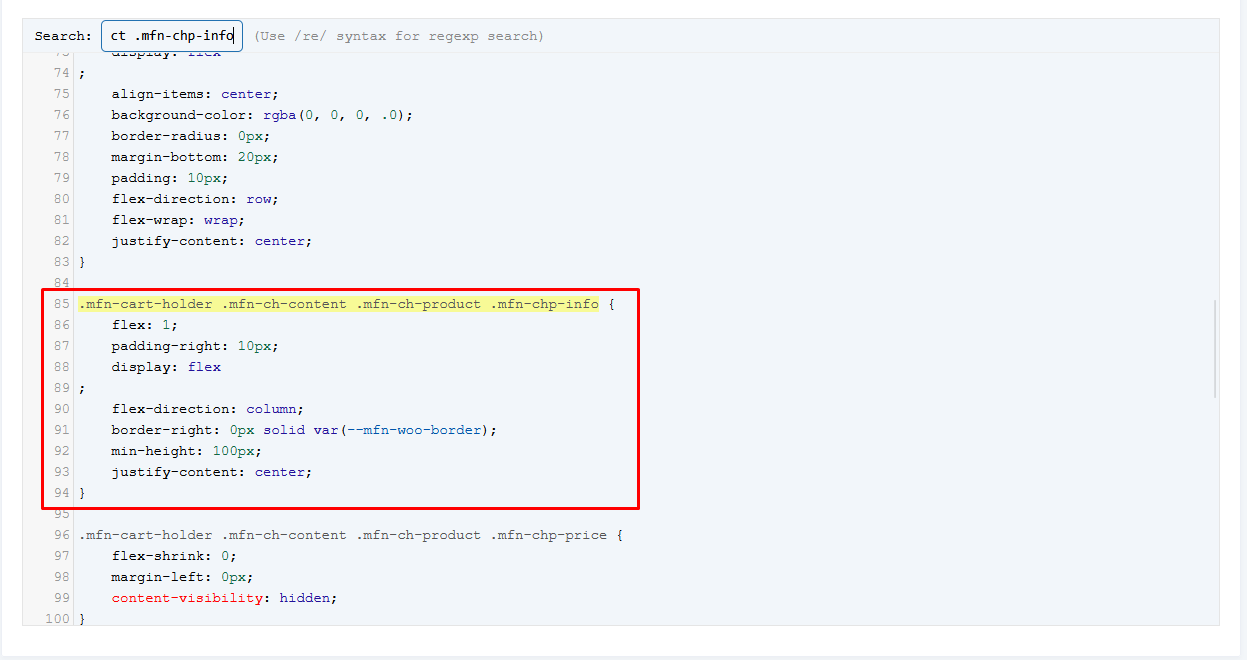The width and height of the screenshot is (1247, 660).
Task: Select line number 85 in the gutter
Action: click(x=62, y=304)
